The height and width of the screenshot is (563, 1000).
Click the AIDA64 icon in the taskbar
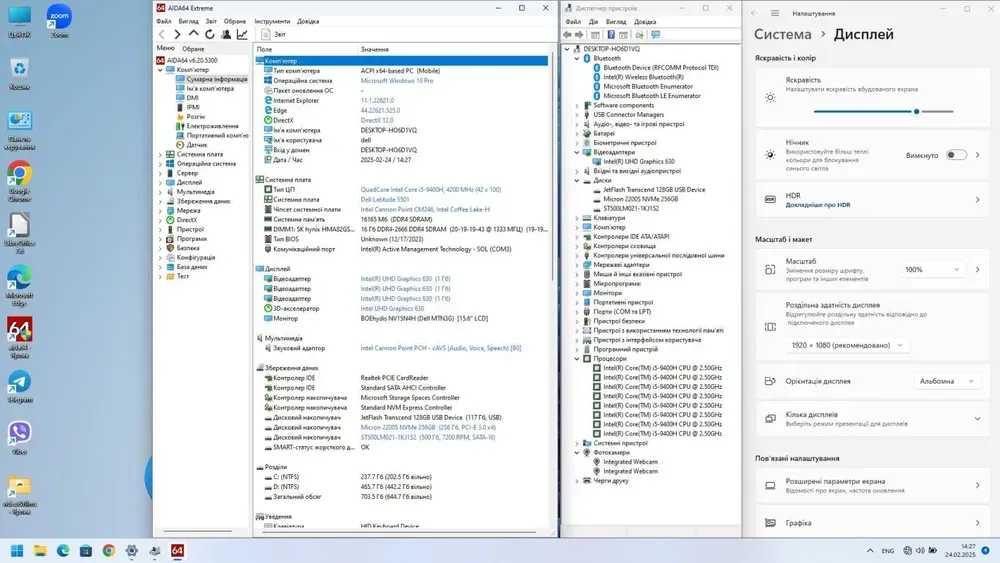(177, 550)
